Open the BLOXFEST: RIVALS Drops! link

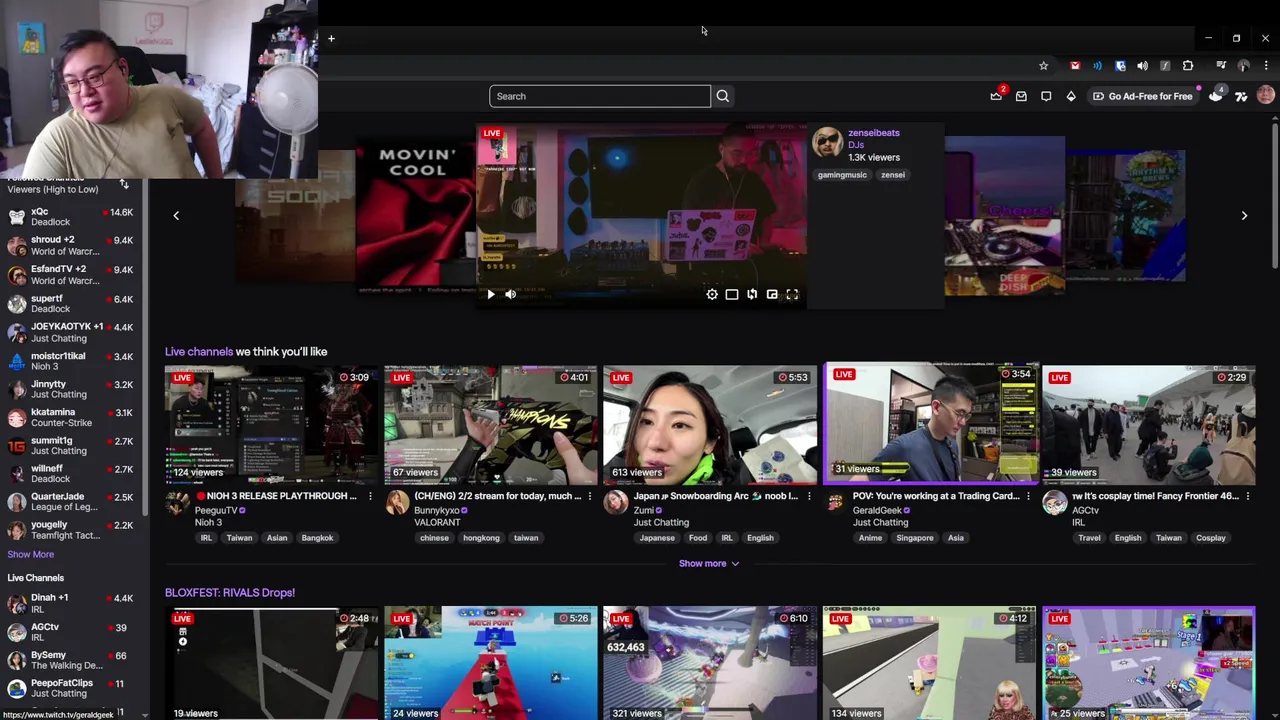click(x=230, y=592)
